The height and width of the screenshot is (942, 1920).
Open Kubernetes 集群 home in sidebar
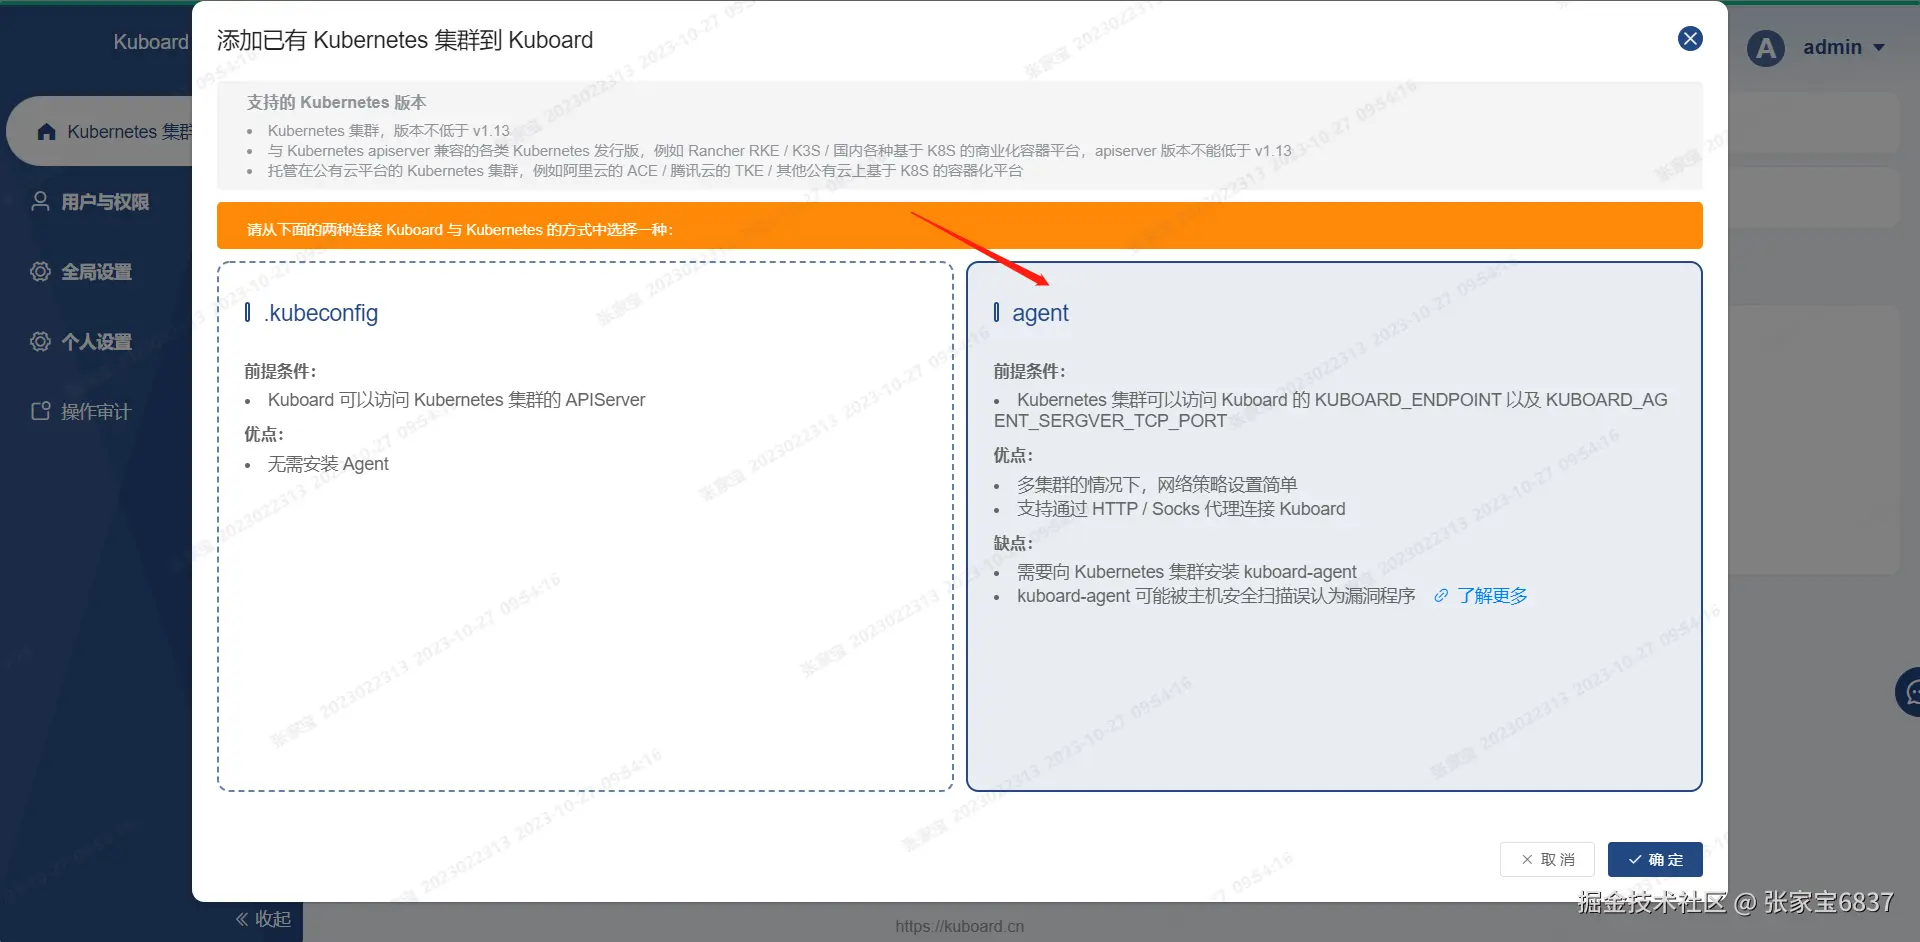pos(100,131)
